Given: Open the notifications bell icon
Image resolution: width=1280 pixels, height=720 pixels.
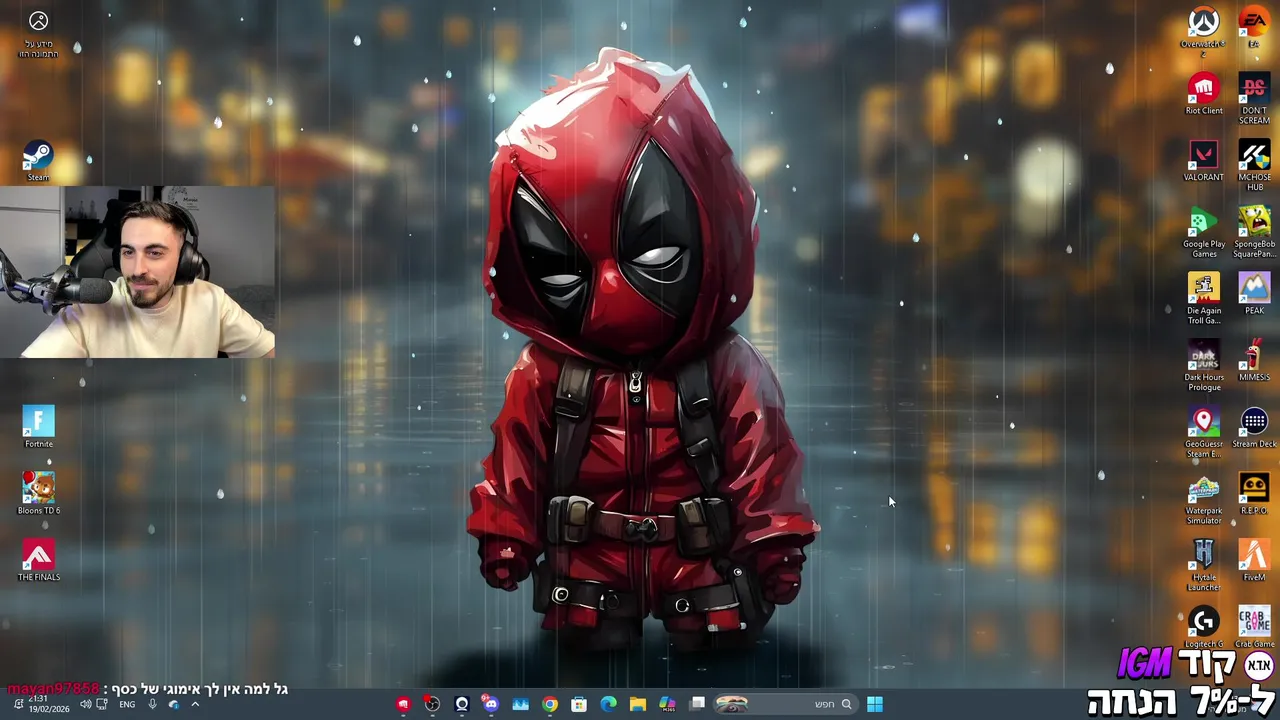Looking at the screenshot, I should pyautogui.click(x=18, y=704).
